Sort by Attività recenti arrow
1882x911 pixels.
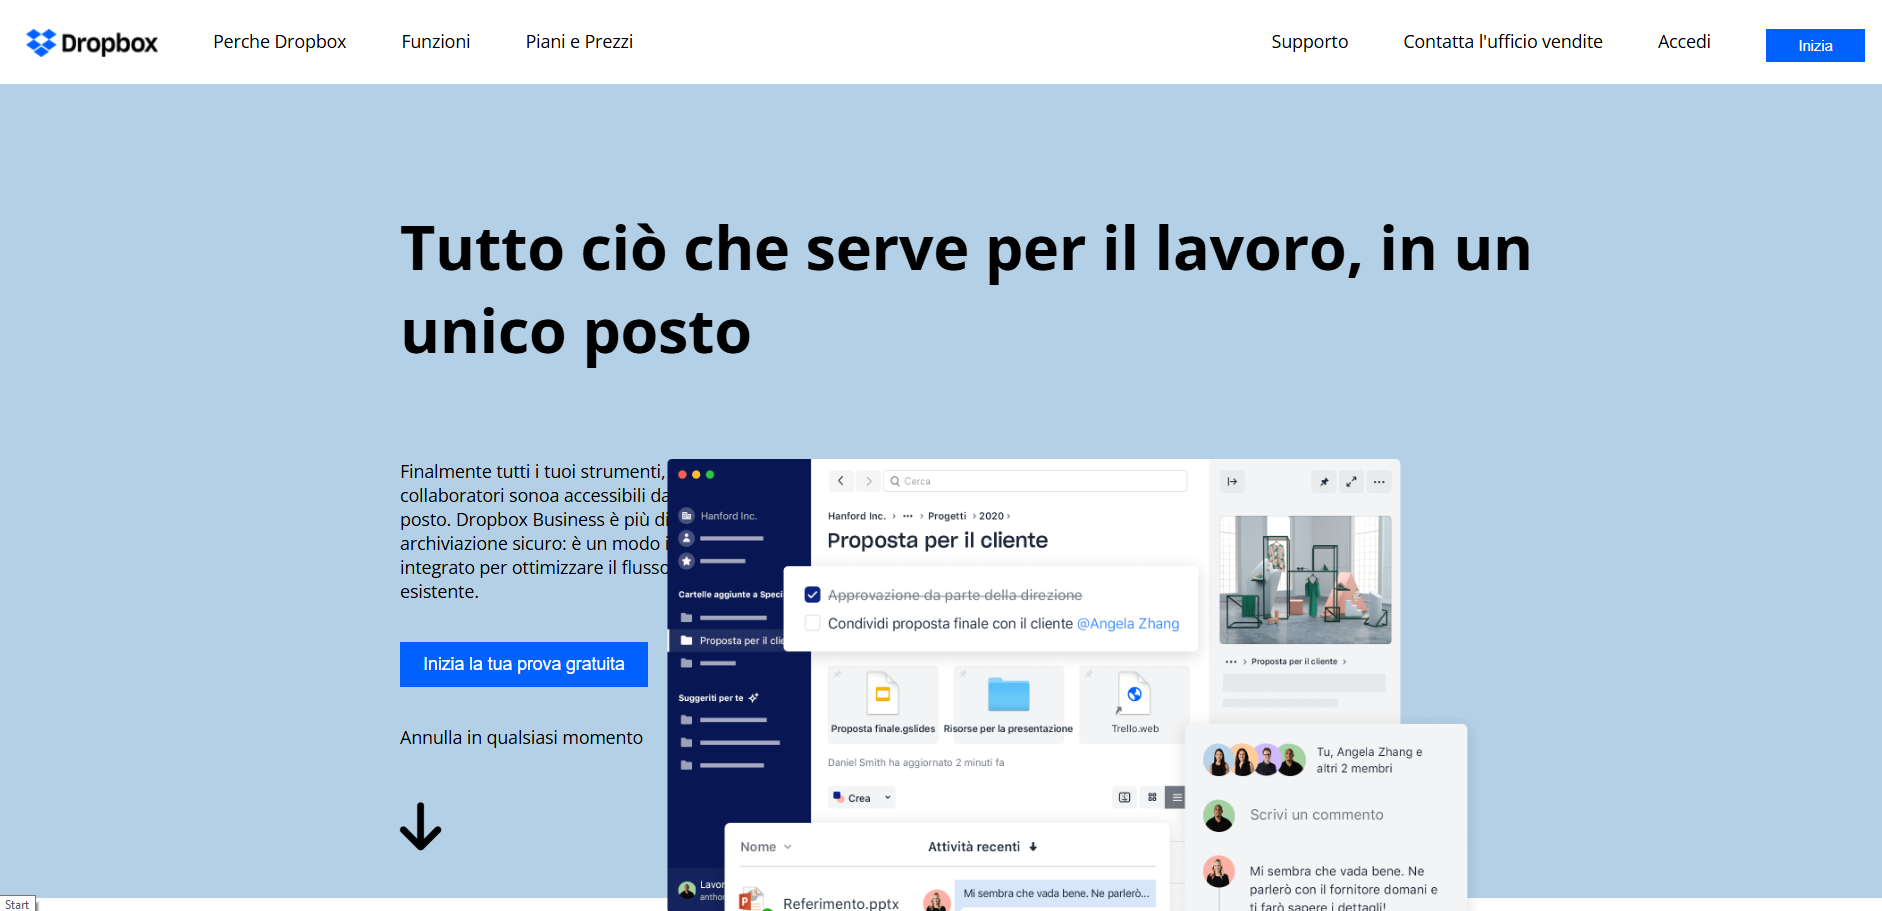click(x=1033, y=847)
